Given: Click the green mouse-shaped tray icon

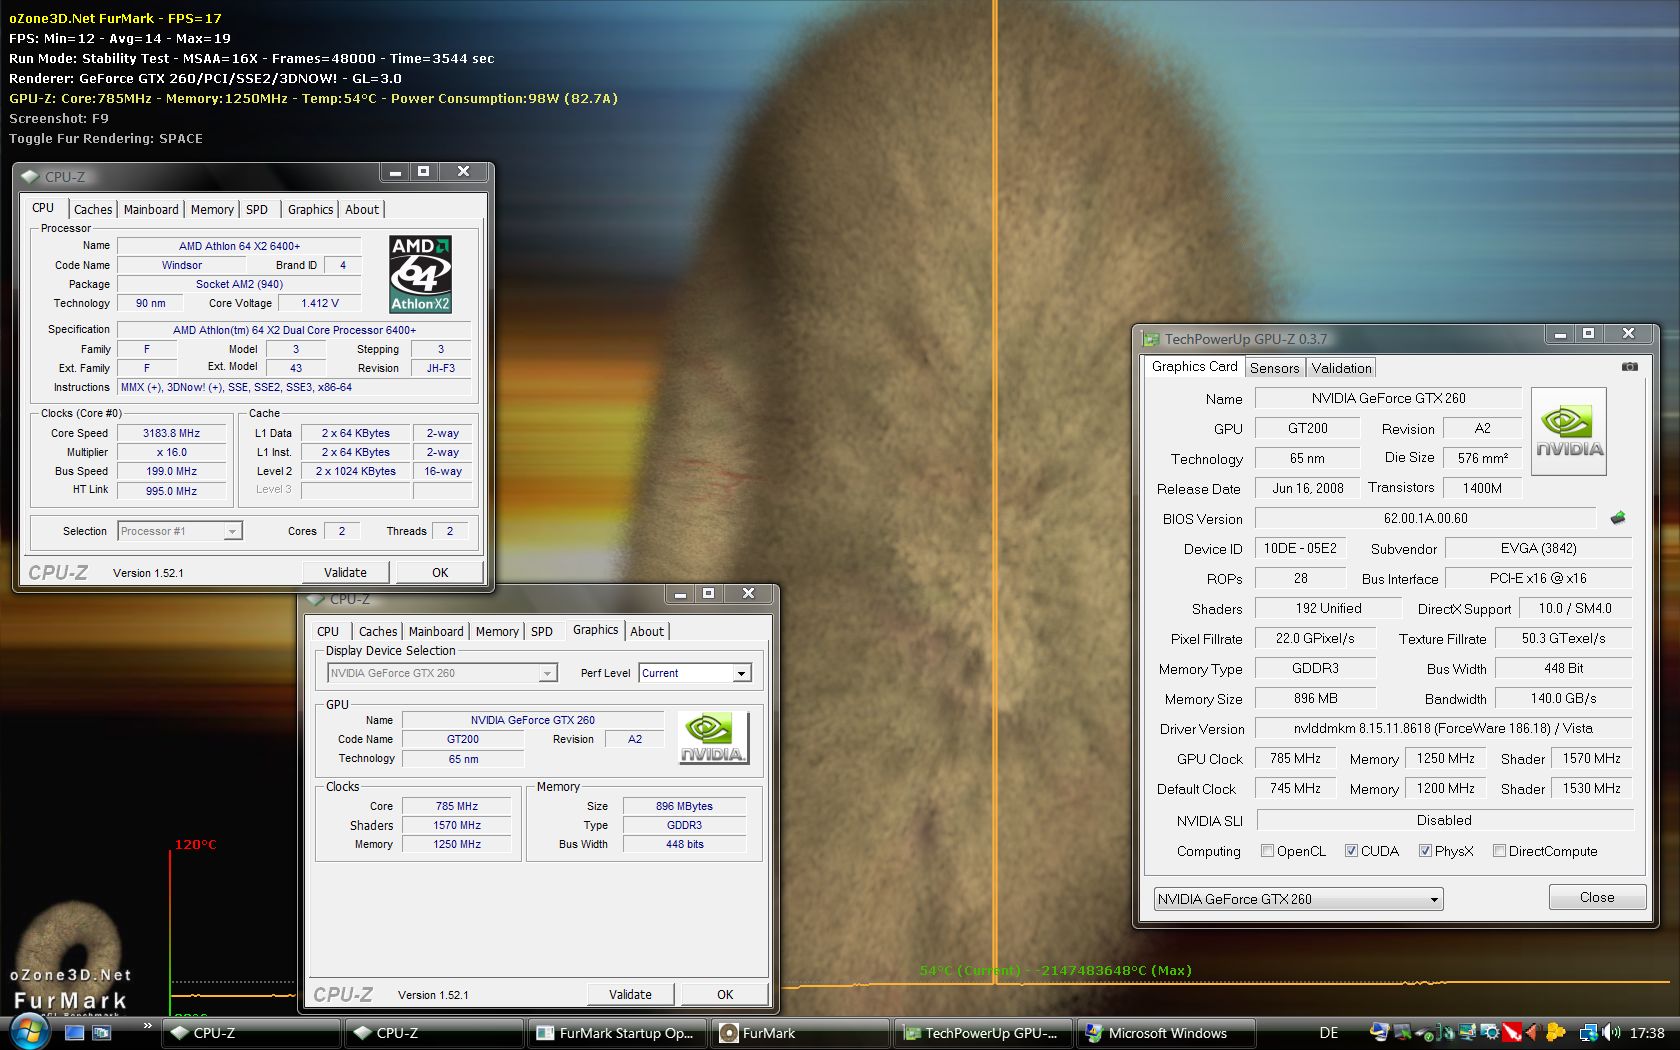Looking at the screenshot, I should (1446, 1033).
